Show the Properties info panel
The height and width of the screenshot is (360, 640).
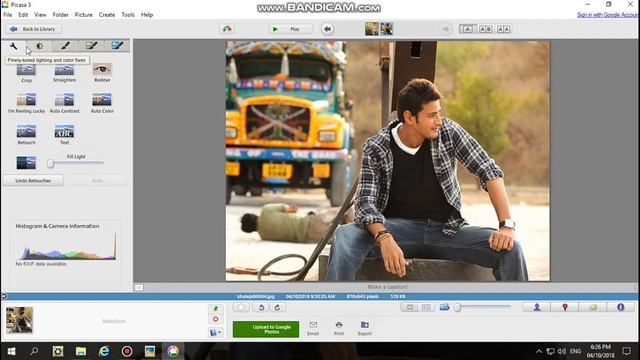620,307
